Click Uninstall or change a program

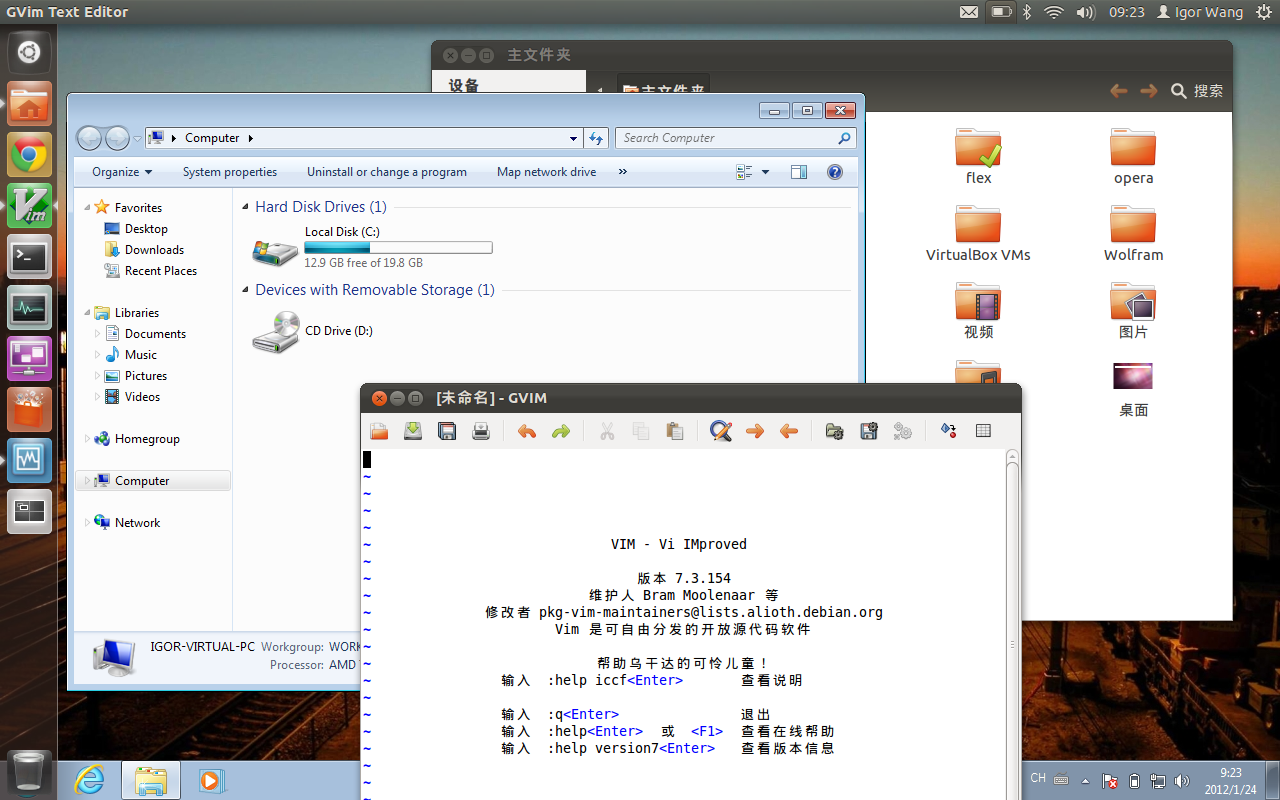tap(387, 172)
